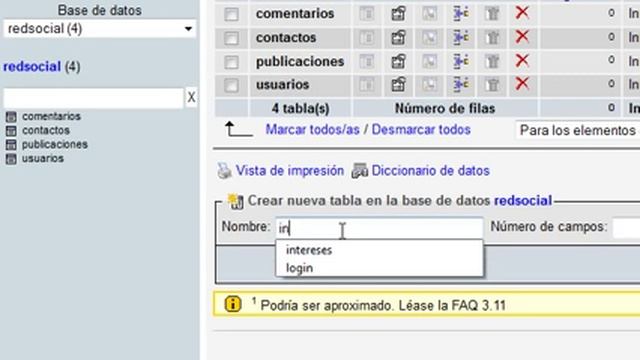Open comentarios table name in main list
This screenshot has height=360, width=640.
pos(295,13)
